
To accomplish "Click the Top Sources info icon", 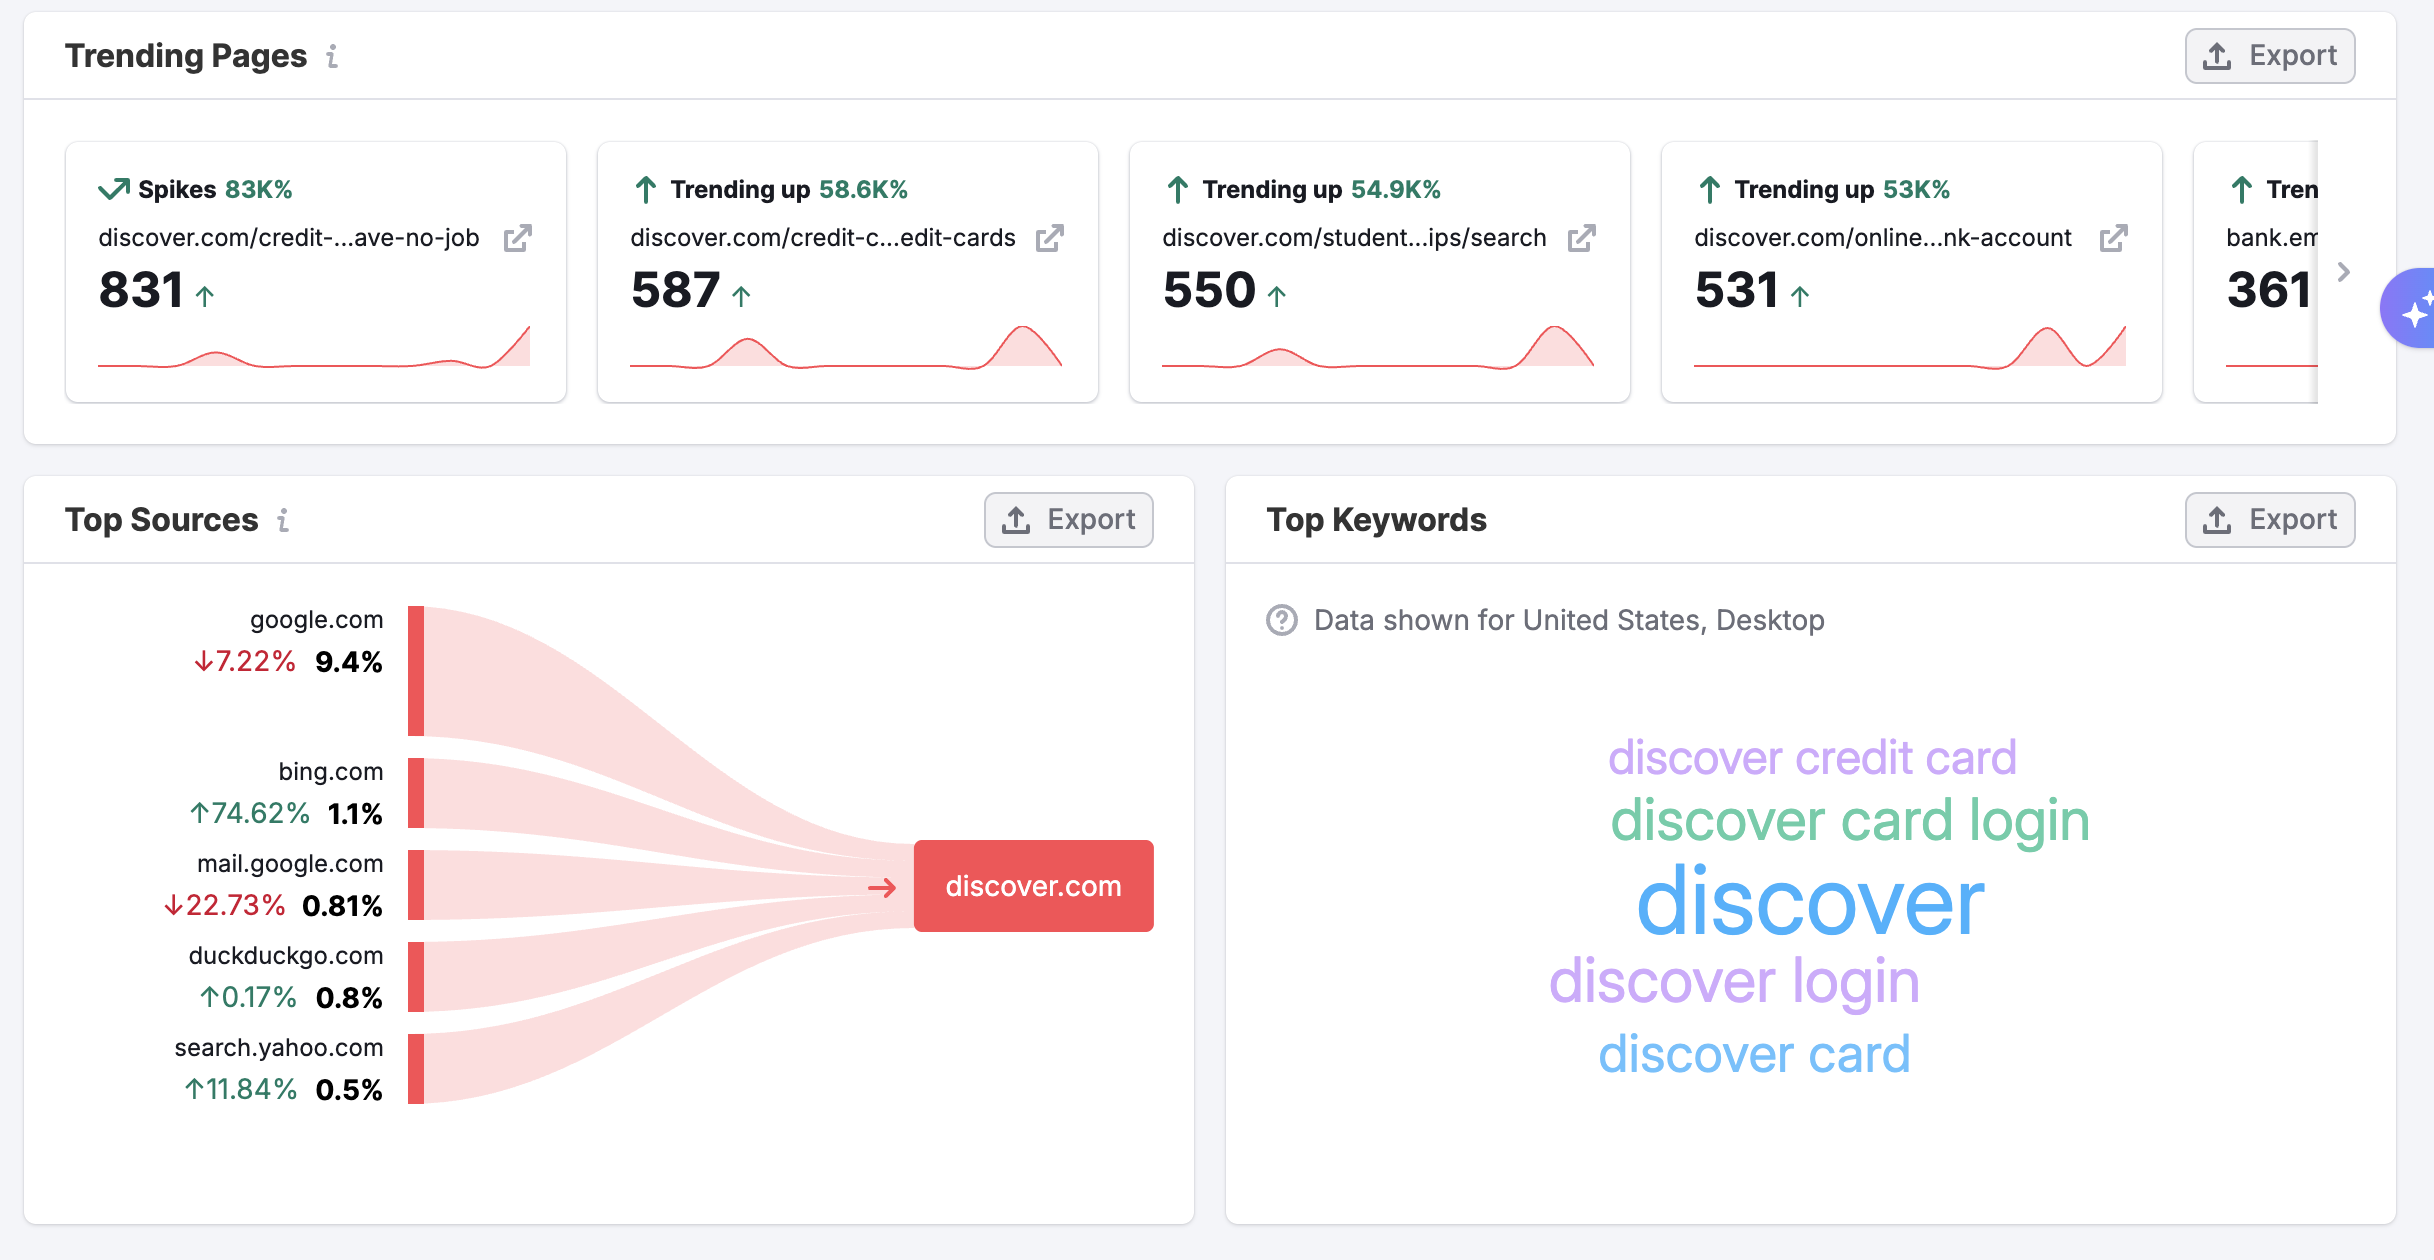I will tap(283, 520).
